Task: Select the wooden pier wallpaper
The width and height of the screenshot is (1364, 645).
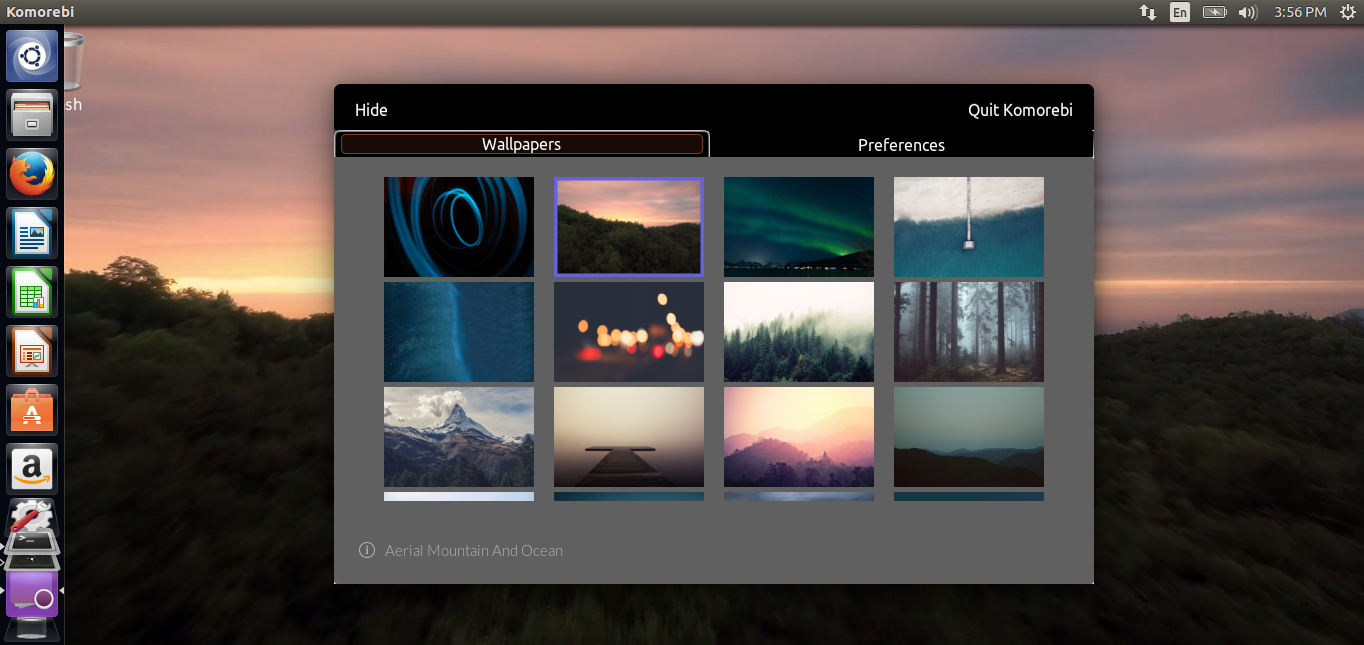Action: click(x=629, y=437)
